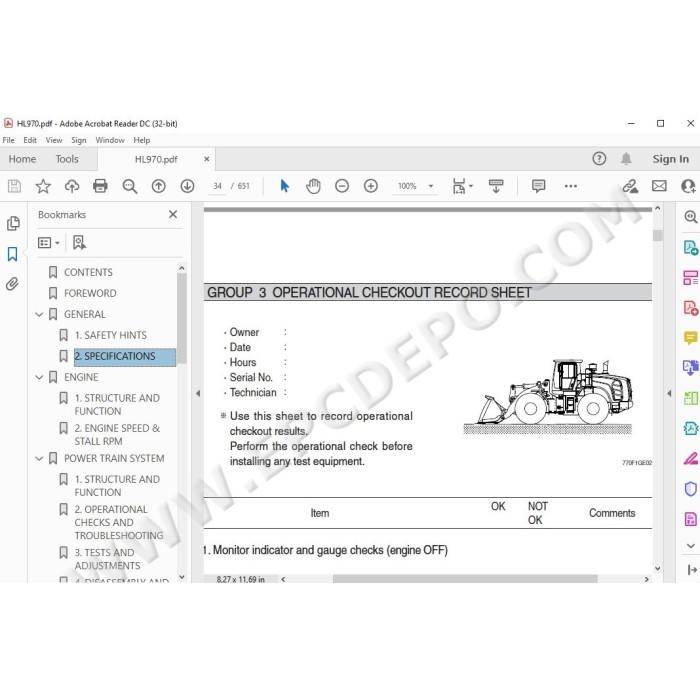700x700 pixels.
Task: Open the bookmark options dropdown
Action: tap(49, 242)
